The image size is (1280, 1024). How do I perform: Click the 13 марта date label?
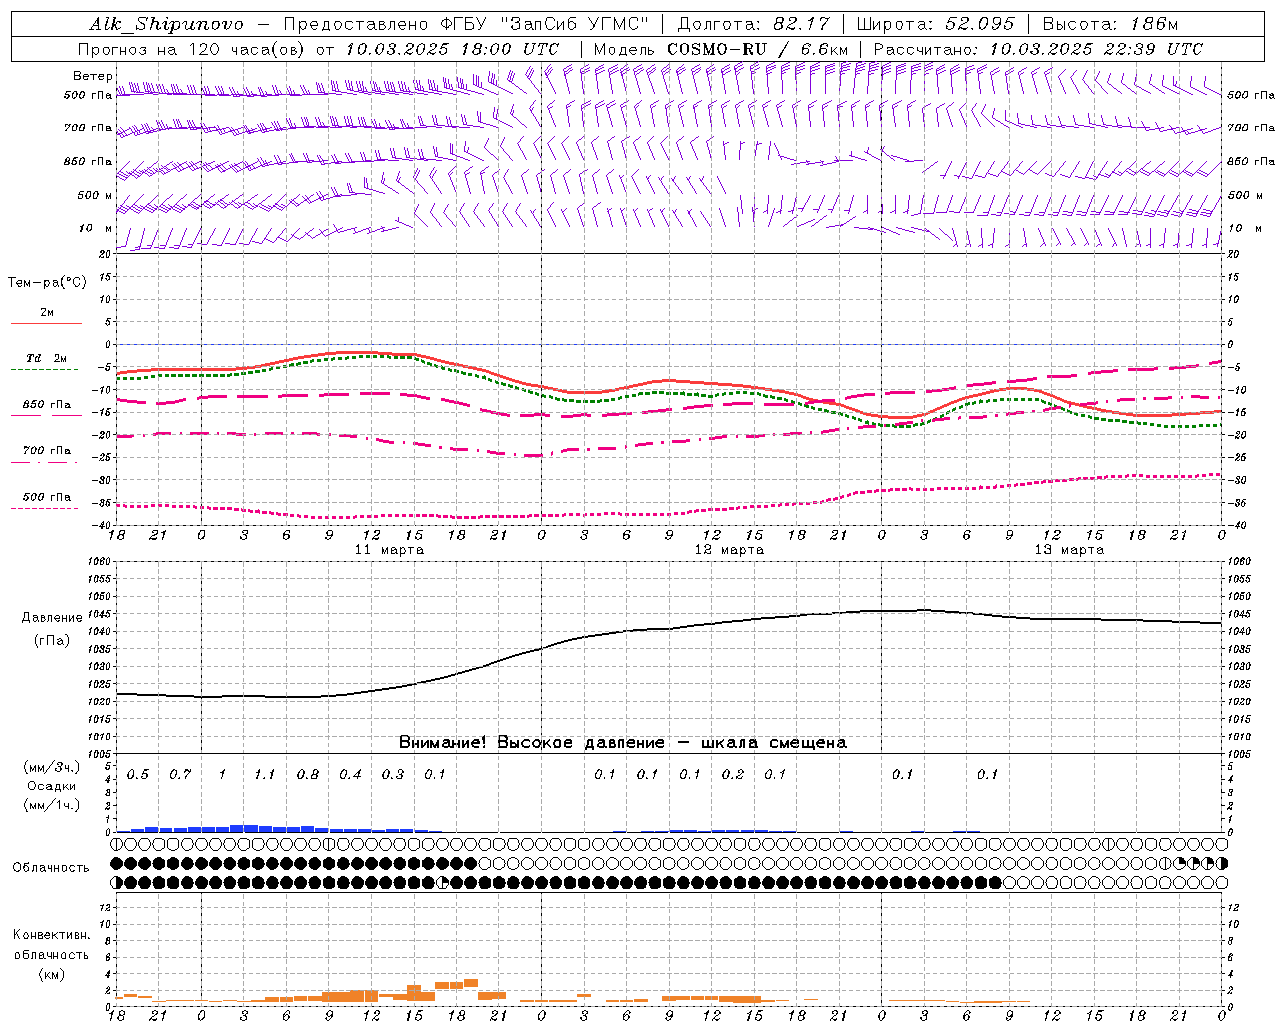1069,549
